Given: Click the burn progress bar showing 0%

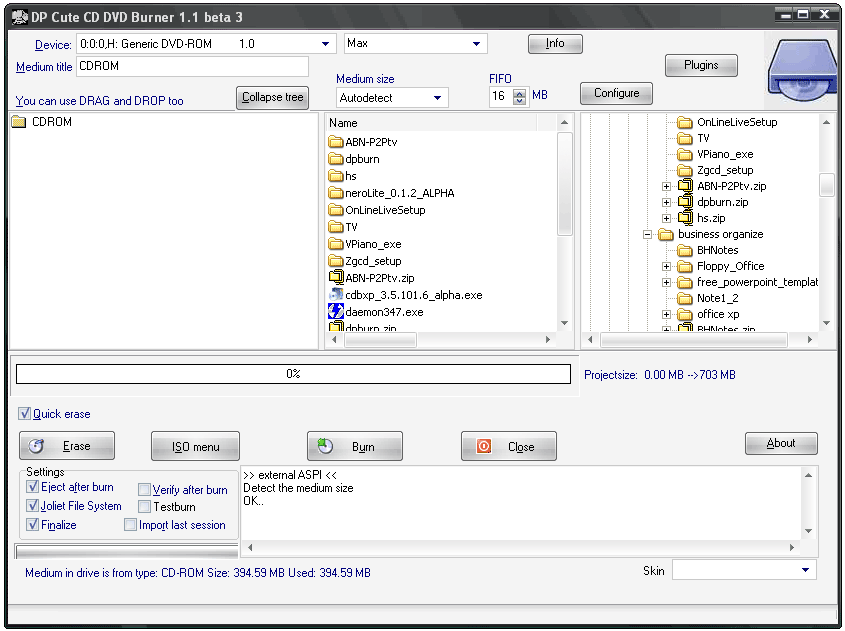Looking at the screenshot, I should pyautogui.click(x=293, y=373).
